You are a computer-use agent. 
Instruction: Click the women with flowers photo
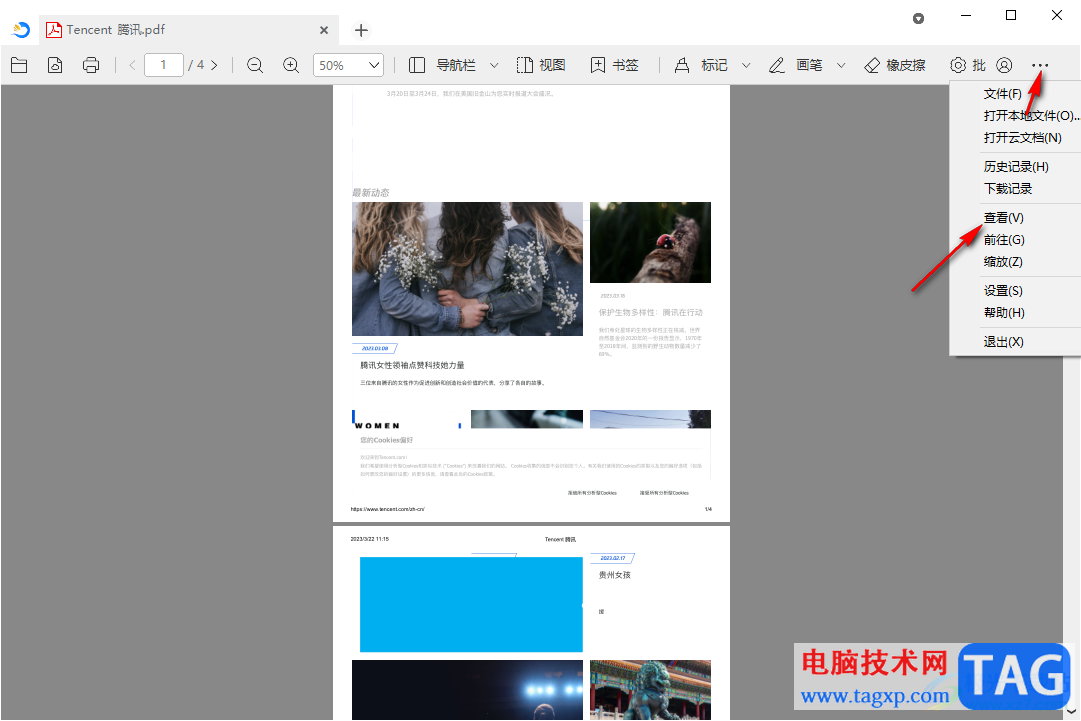tap(467, 269)
